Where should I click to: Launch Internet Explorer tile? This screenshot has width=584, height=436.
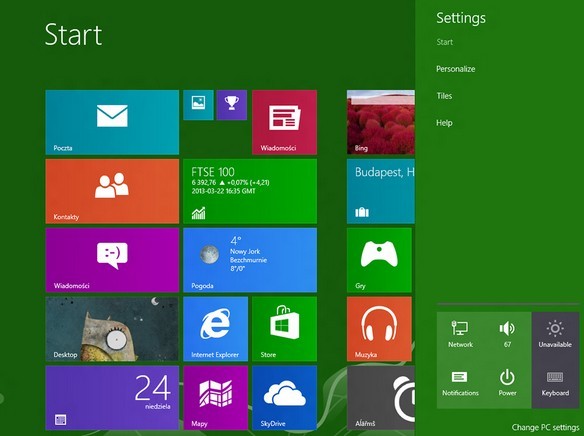[215, 329]
